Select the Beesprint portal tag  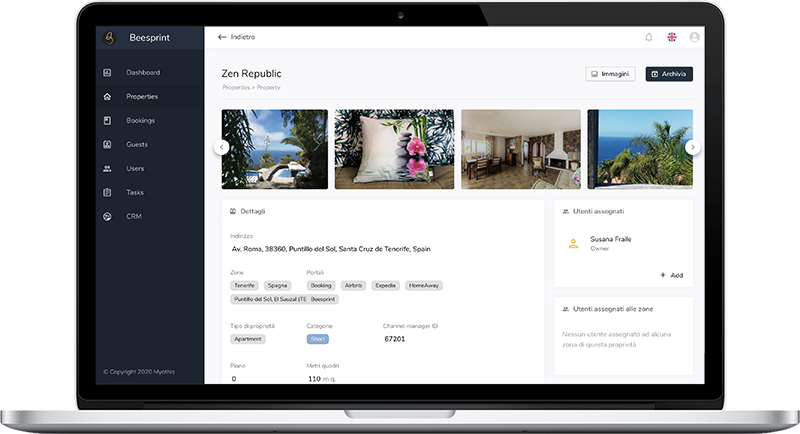[323, 299]
